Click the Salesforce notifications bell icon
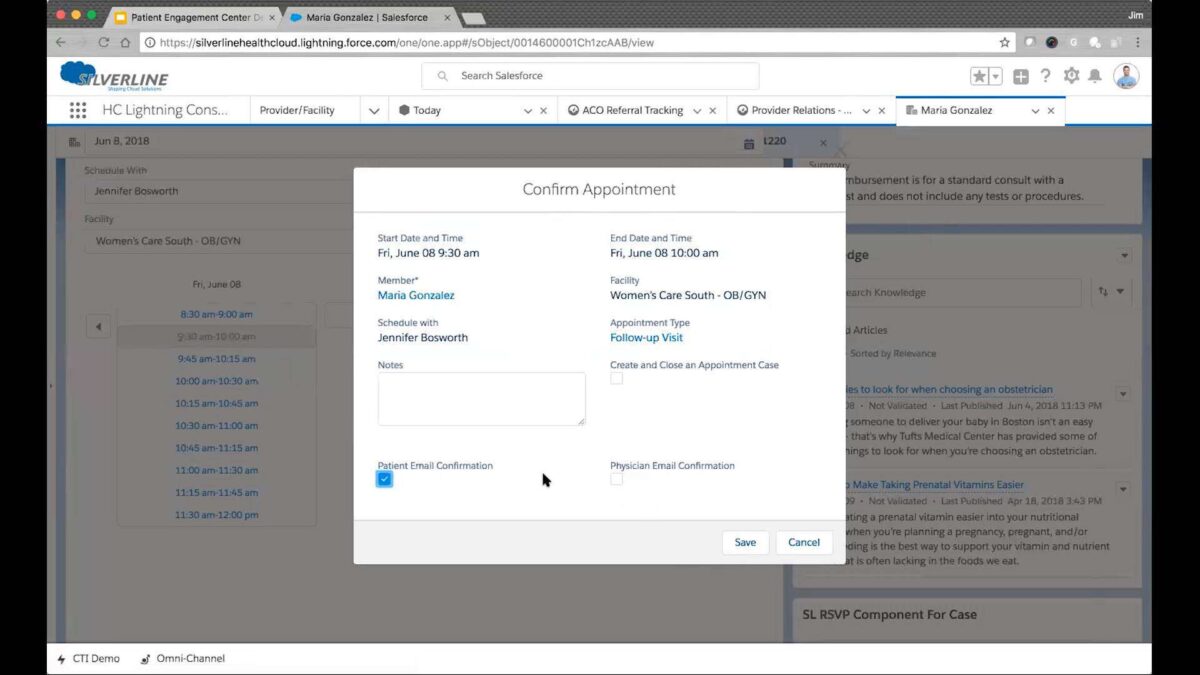1200x675 pixels. [x=1095, y=76]
